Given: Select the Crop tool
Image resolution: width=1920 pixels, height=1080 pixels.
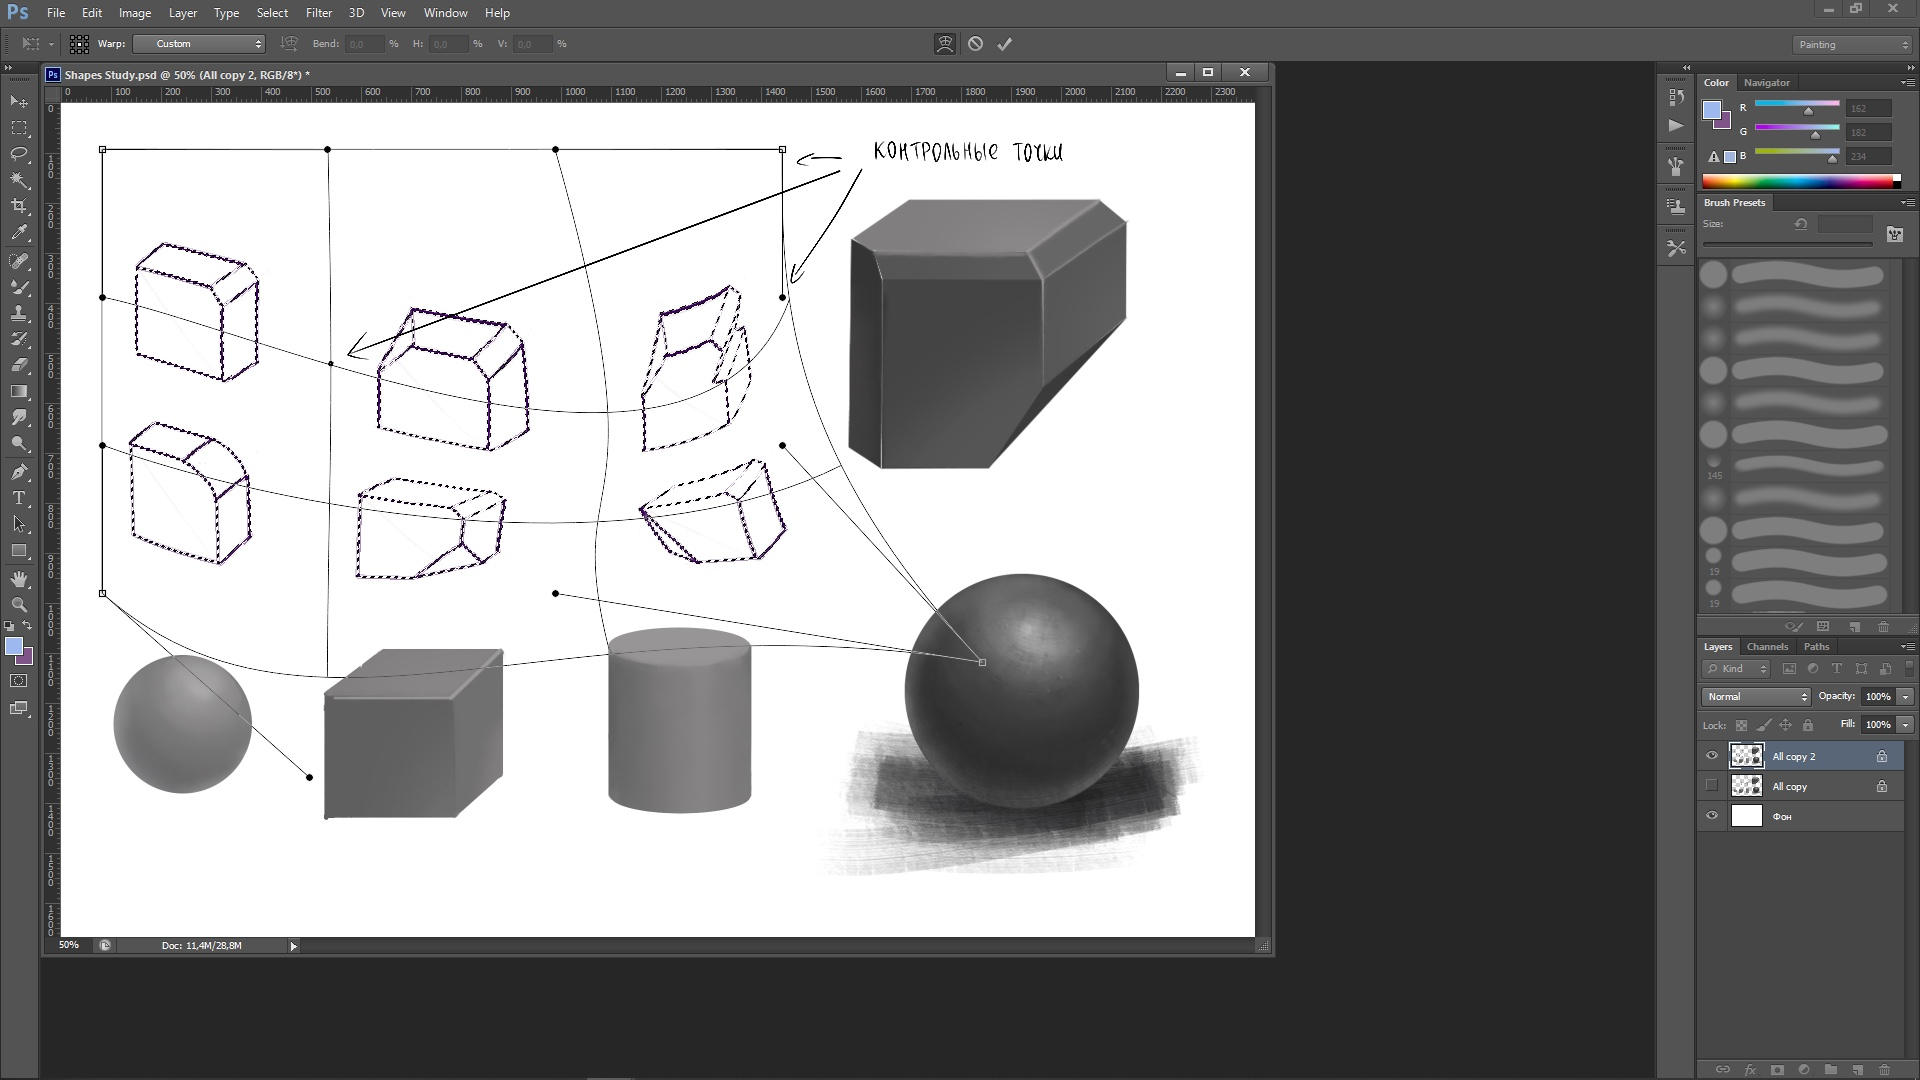Looking at the screenshot, I should [19, 206].
